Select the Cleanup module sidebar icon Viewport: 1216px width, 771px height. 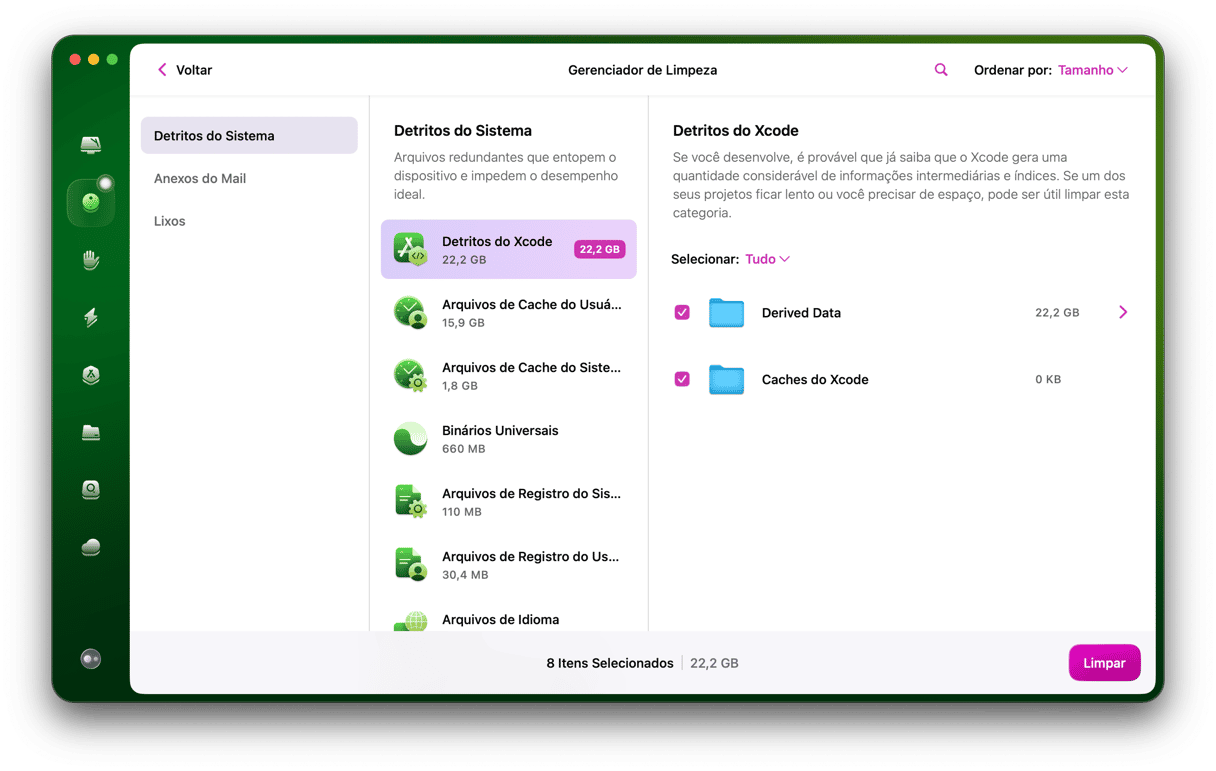(x=91, y=203)
